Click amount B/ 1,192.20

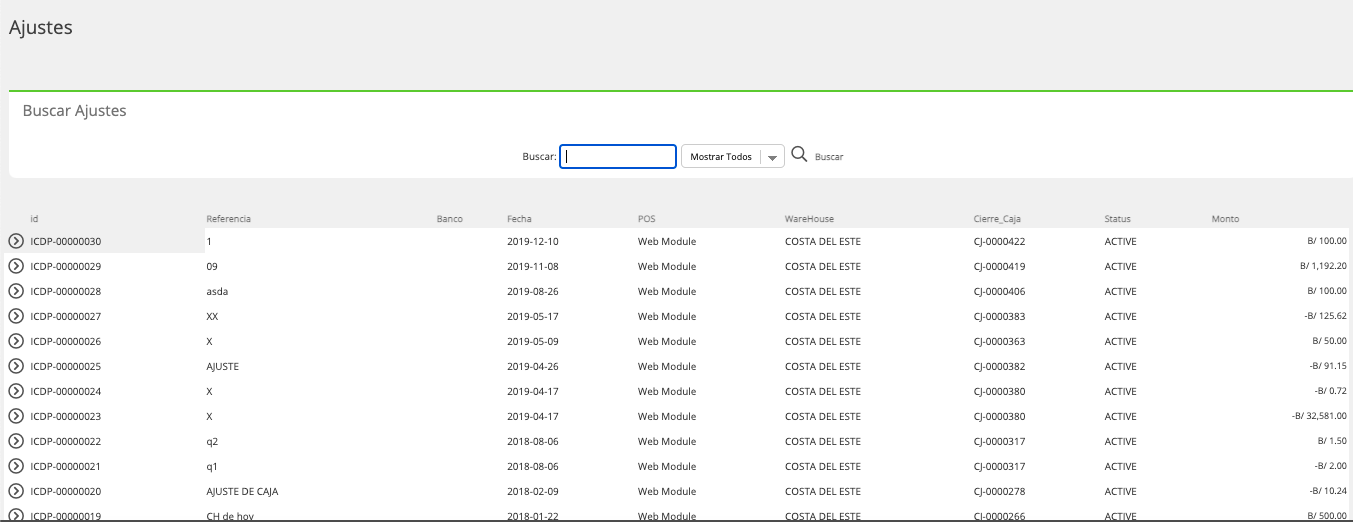coord(1323,266)
